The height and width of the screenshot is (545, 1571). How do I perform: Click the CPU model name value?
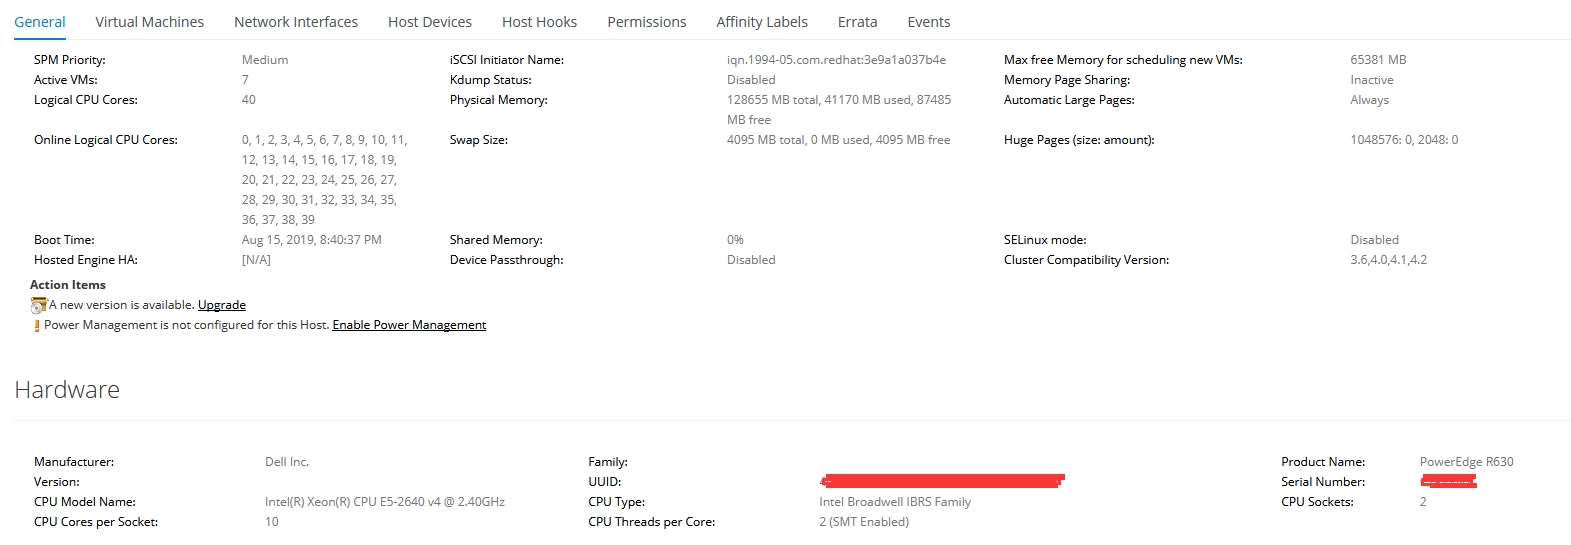(x=385, y=502)
